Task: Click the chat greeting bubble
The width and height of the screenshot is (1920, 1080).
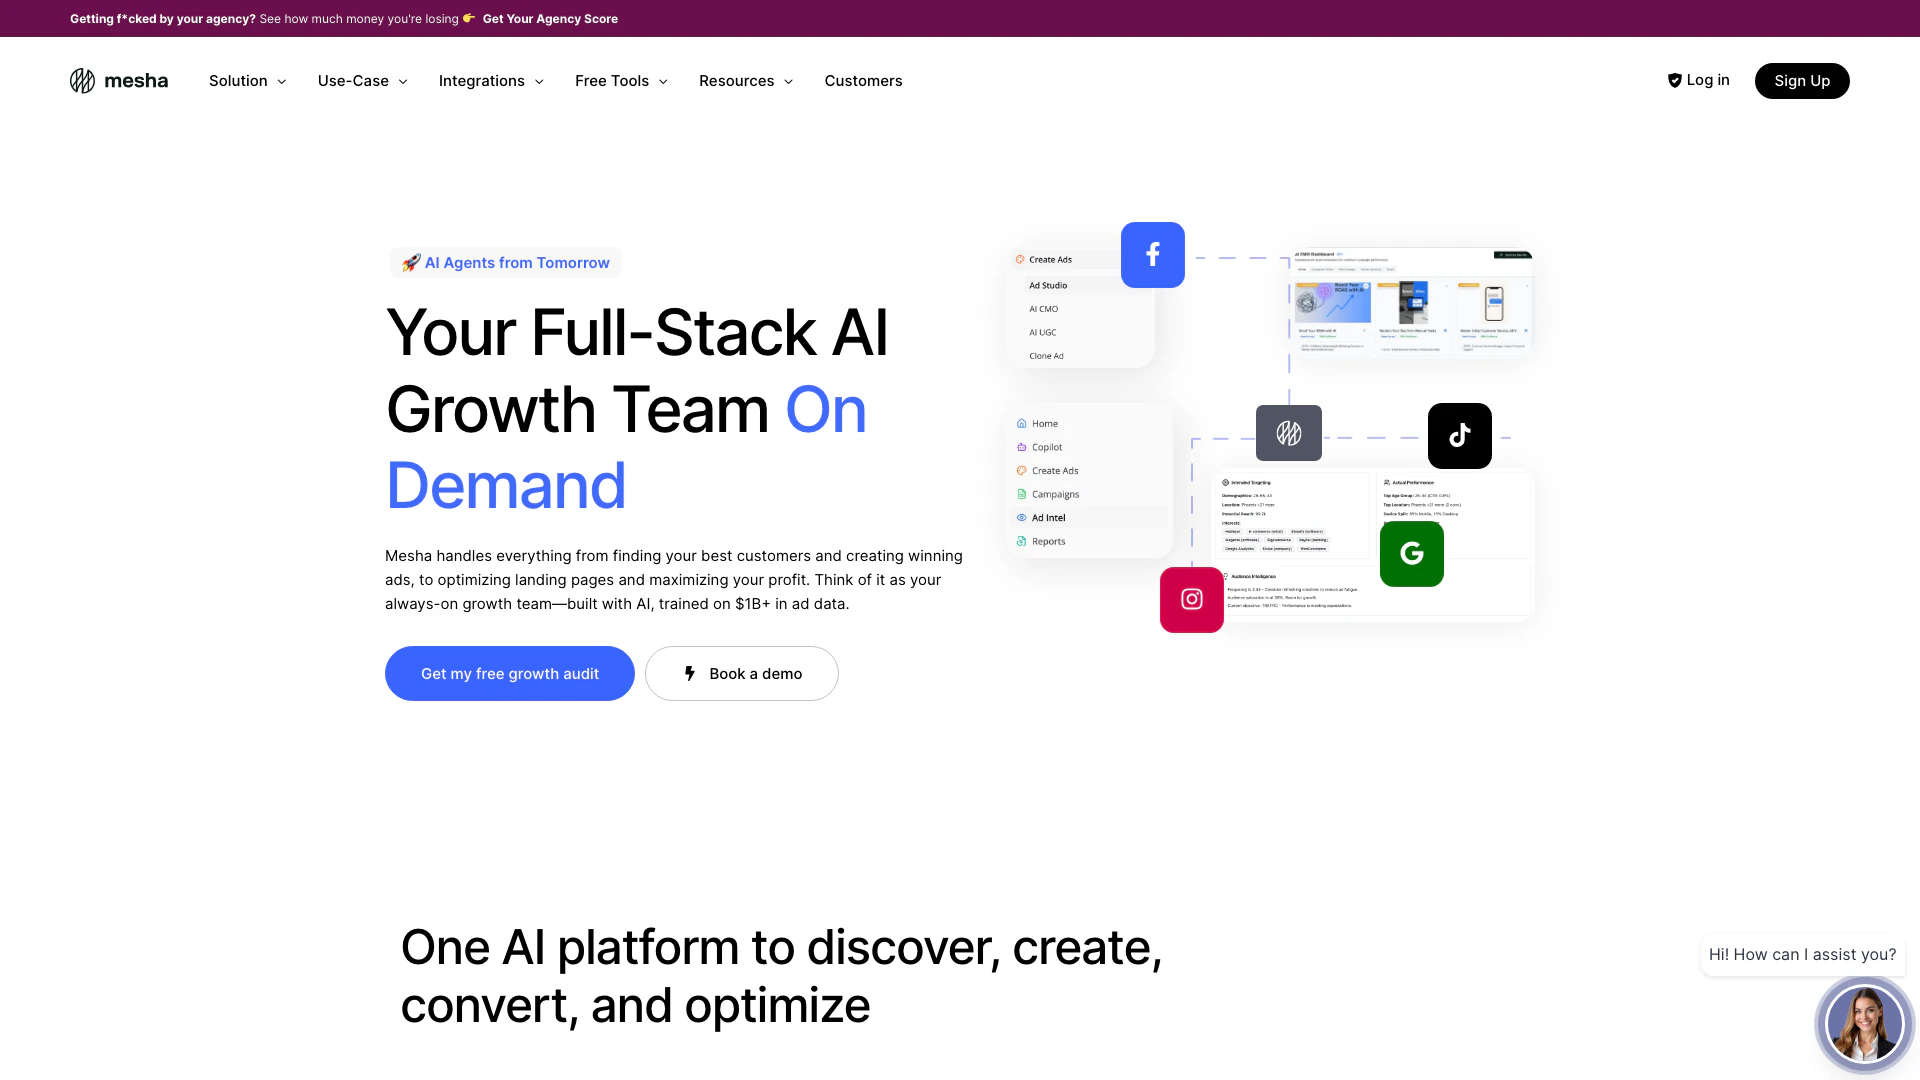Action: click(x=1801, y=955)
